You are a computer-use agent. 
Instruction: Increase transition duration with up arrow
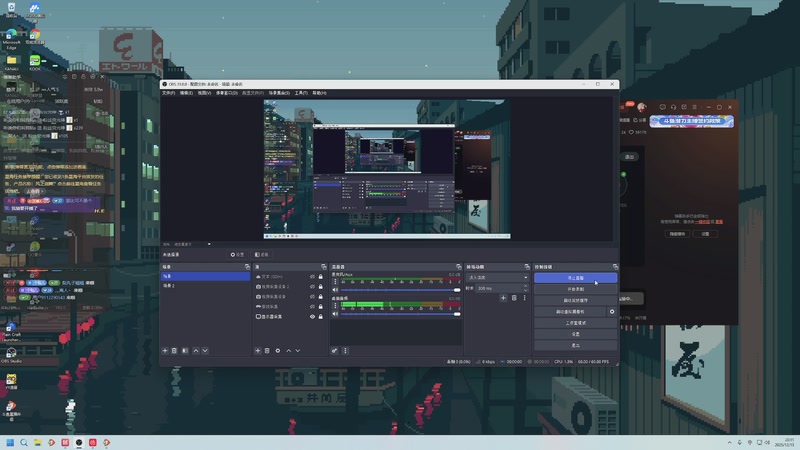click(x=526, y=286)
